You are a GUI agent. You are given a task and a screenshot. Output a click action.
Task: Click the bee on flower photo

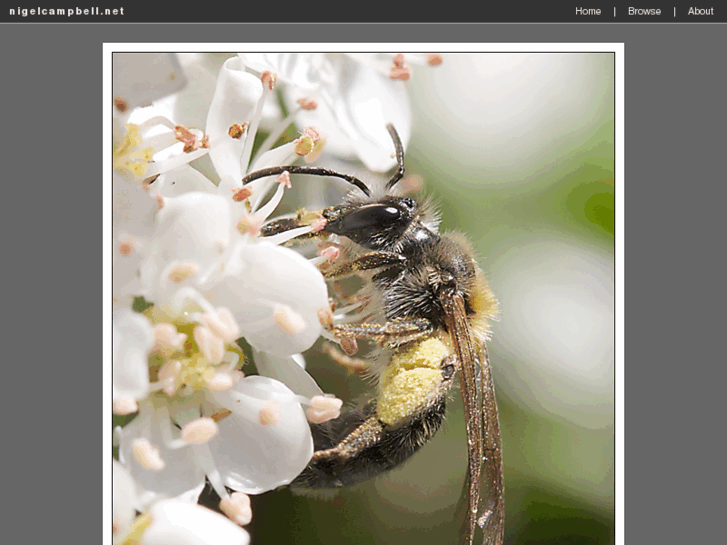click(364, 299)
